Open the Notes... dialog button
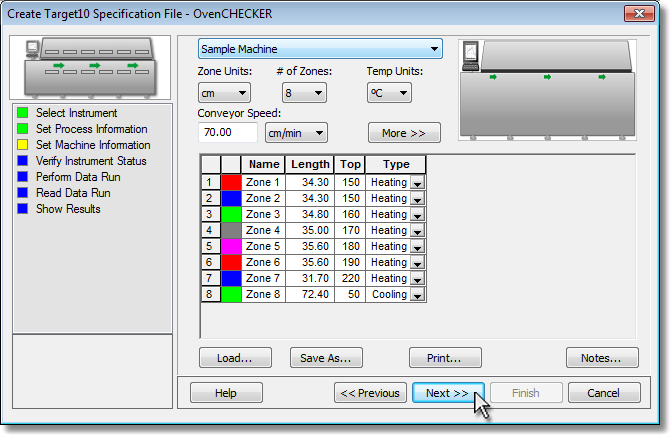672x437 pixels. coord(602,358)
